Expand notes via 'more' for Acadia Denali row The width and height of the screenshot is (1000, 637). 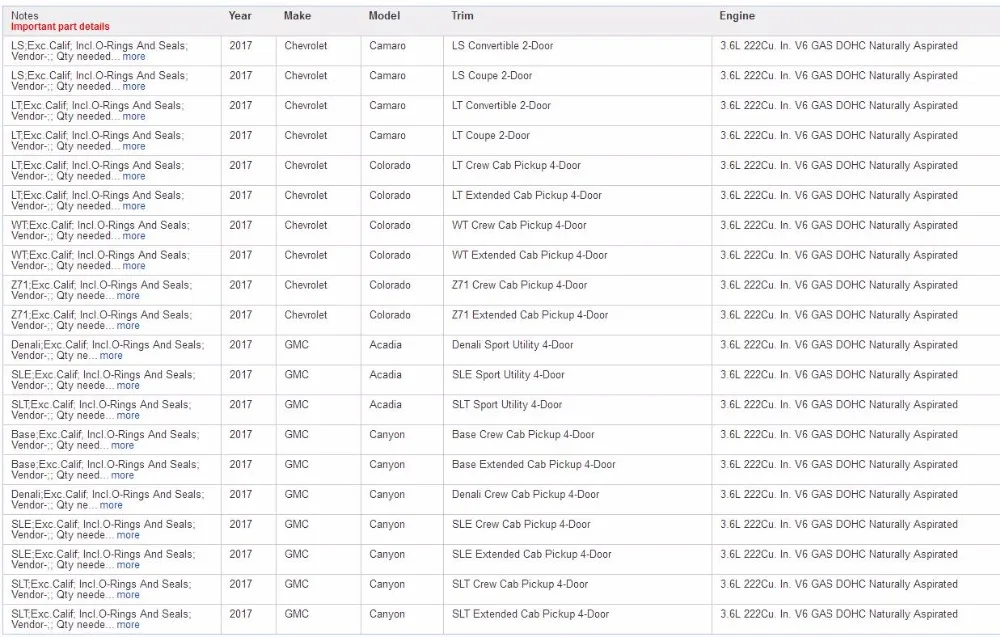[x=111, y=356]
